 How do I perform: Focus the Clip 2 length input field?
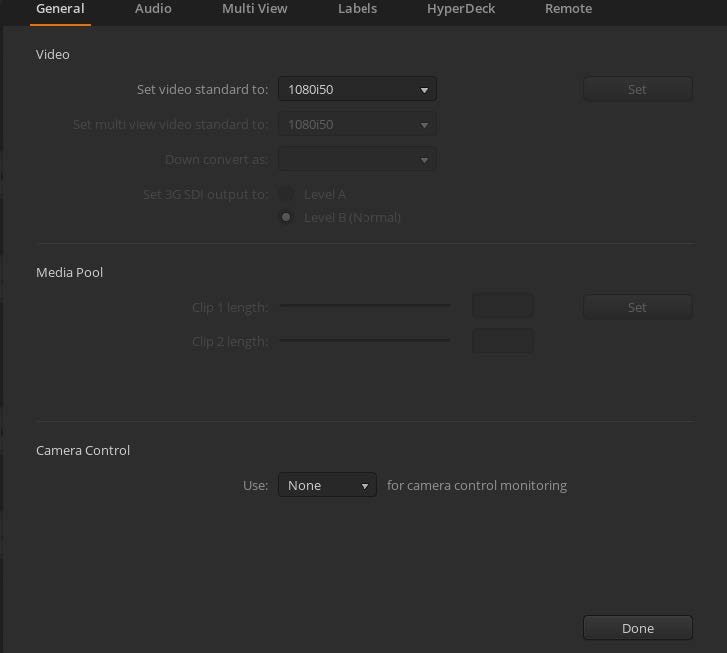502,341
